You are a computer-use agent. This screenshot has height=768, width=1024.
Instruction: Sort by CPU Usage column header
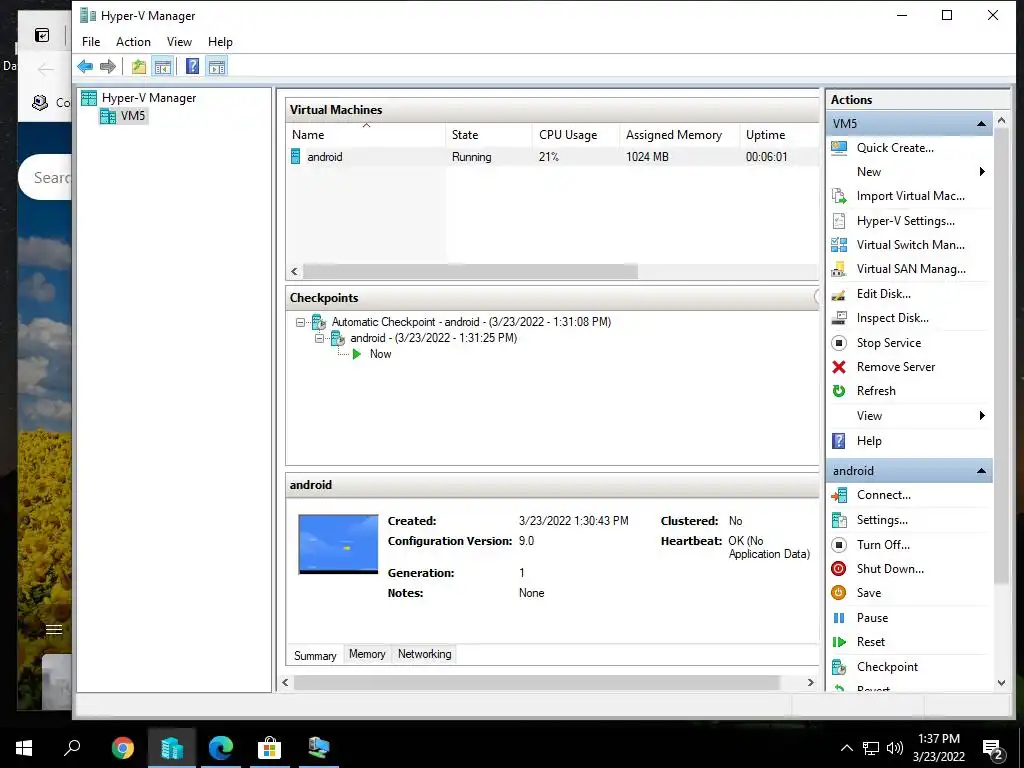tap(575, 135)
